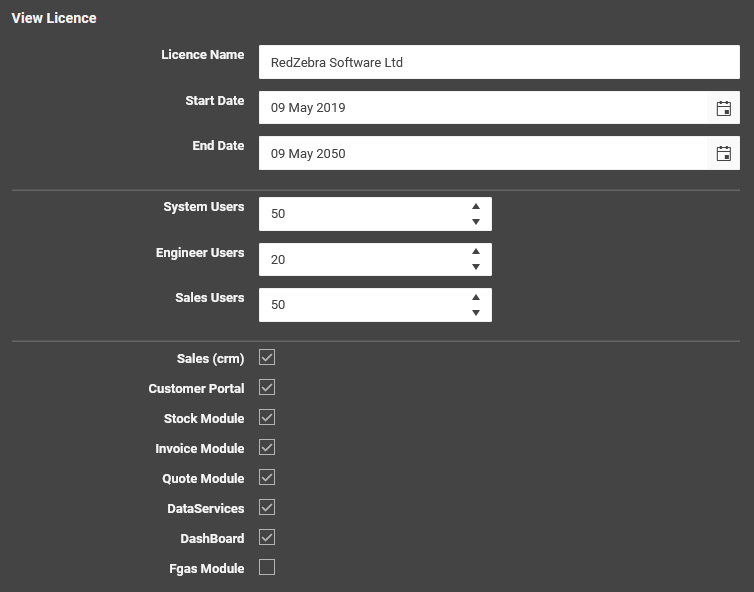Viewport: 754px width, 592px height.
Task: Click inside the Engineer Users number field
Action: [x=363, y=260]
